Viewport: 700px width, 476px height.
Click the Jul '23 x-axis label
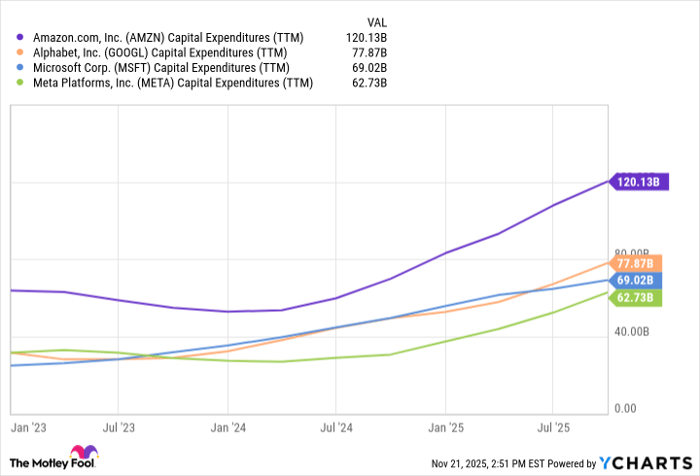click(x=119, y=427)
